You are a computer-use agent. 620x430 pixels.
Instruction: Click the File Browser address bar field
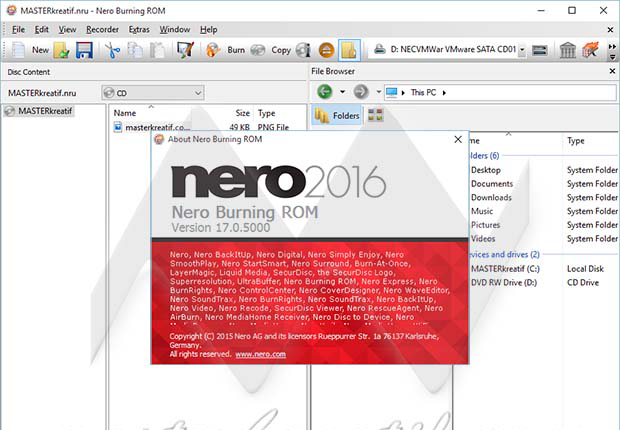[x=500, y=93]
